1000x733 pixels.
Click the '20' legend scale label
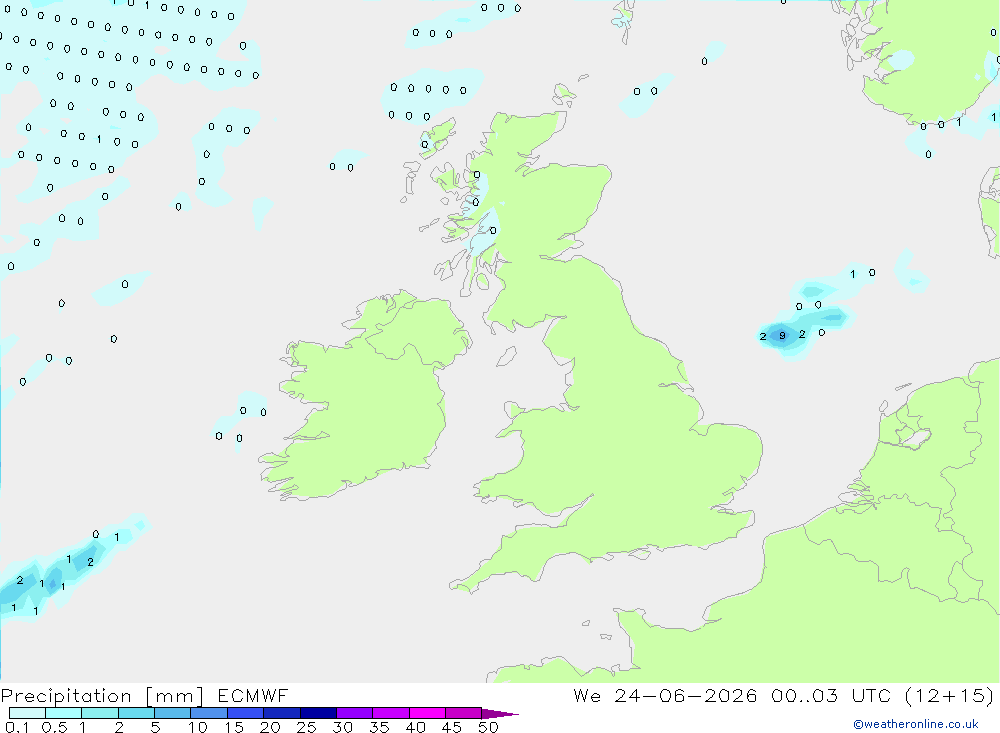pyautogui.click(x=270, y=727)
